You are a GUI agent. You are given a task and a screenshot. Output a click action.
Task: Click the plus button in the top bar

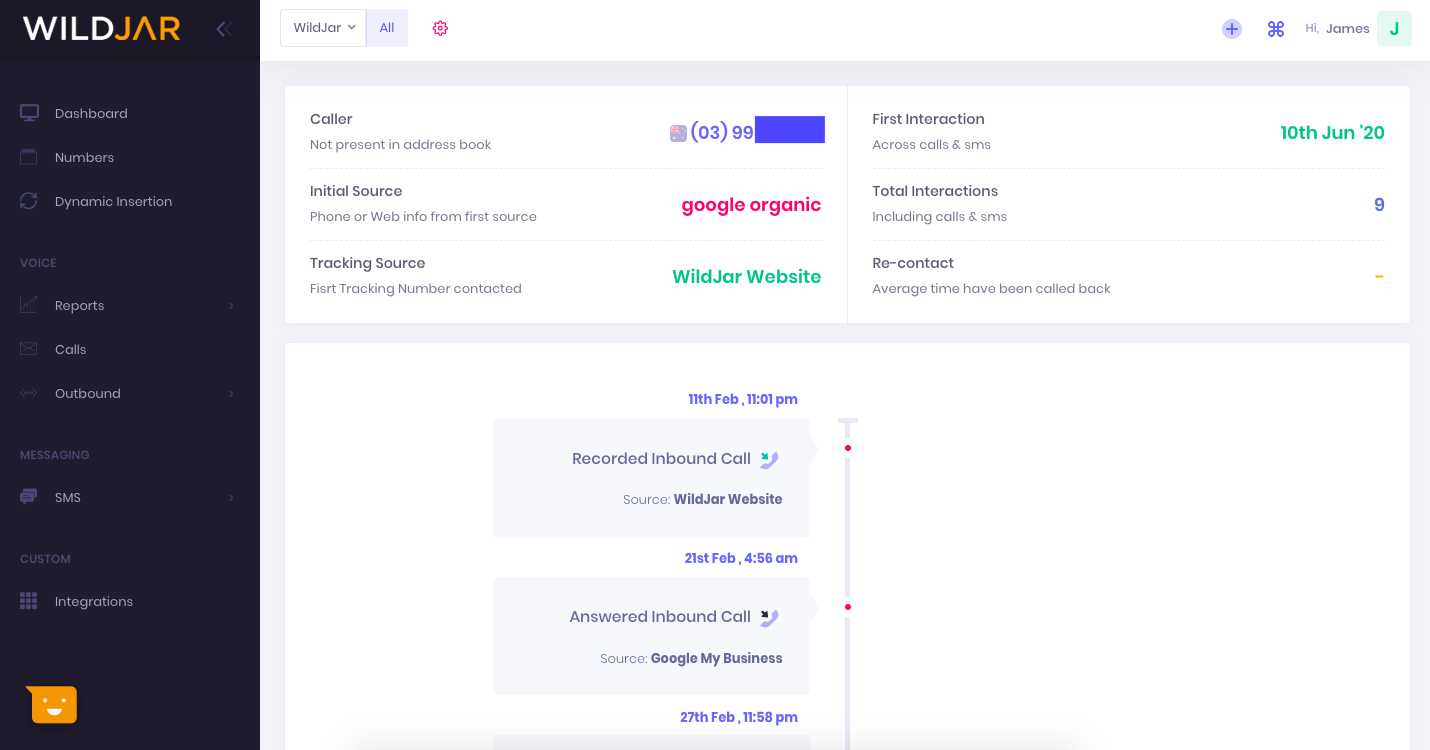click(1231, 29)
